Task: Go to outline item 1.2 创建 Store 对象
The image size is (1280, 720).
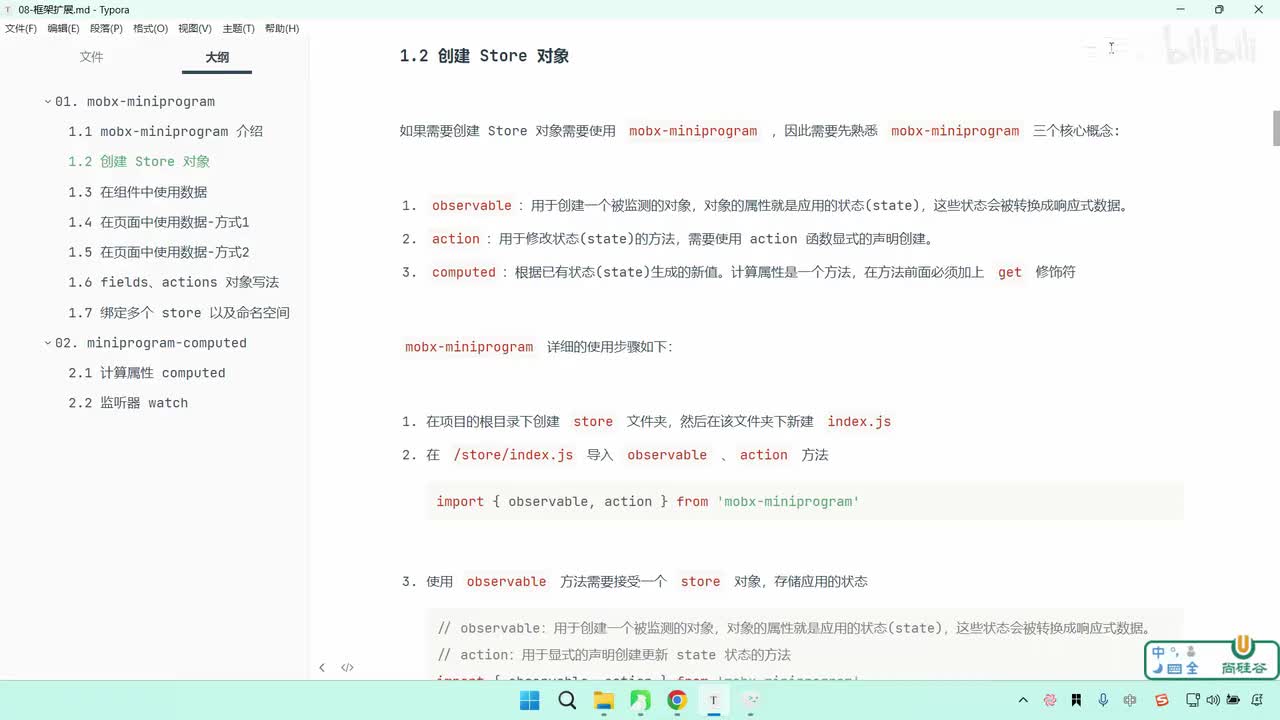Action: 139,162
